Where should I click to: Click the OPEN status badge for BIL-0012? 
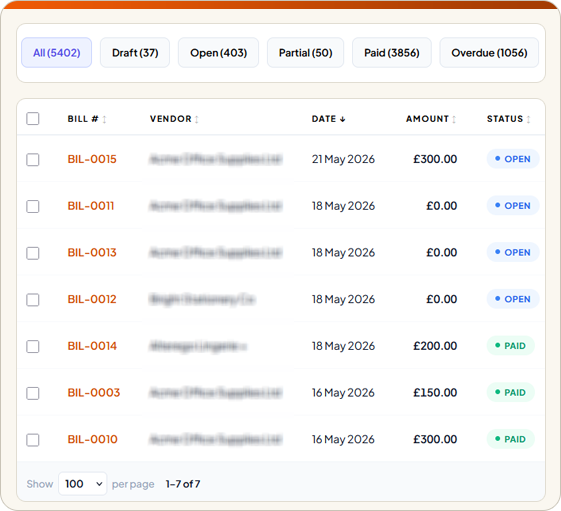(x=513, y=299)
